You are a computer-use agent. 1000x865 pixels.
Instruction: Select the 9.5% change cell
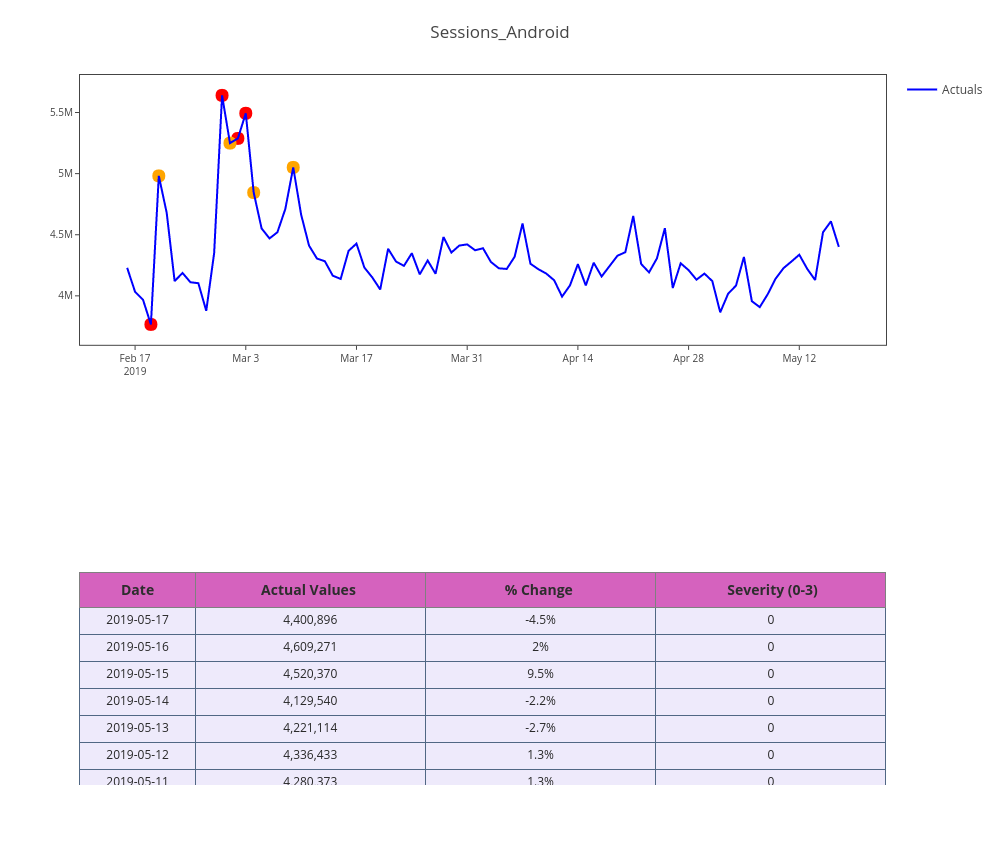click(x=540, y=674)
